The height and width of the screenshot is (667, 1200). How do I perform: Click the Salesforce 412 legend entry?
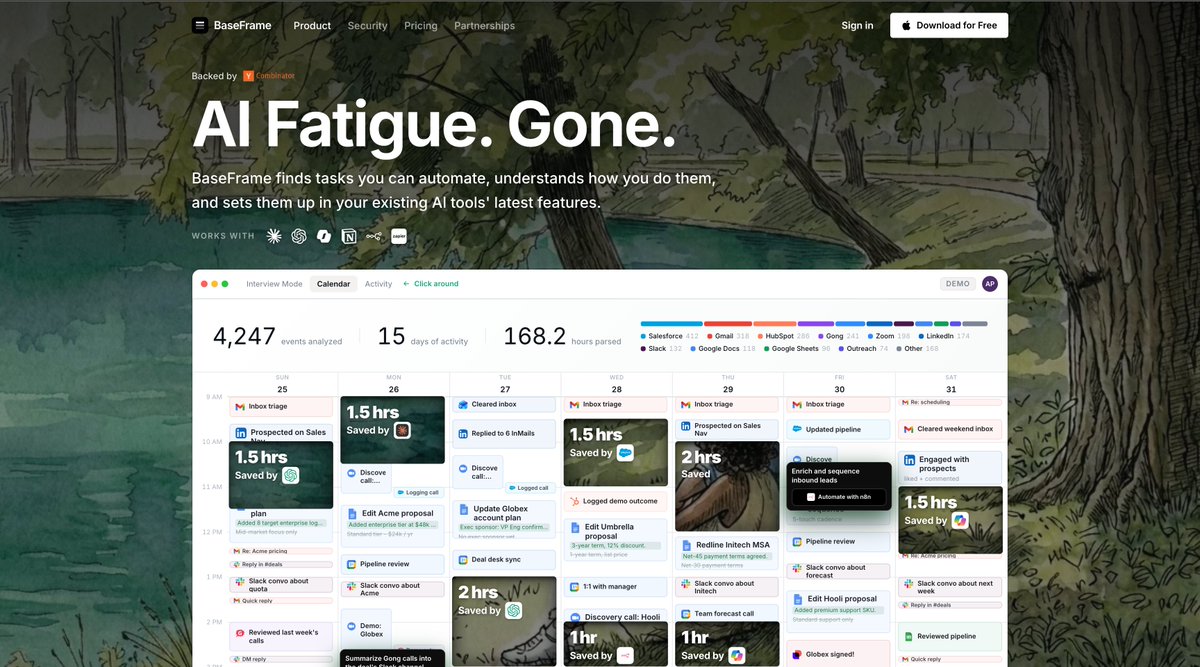(670, 336)
